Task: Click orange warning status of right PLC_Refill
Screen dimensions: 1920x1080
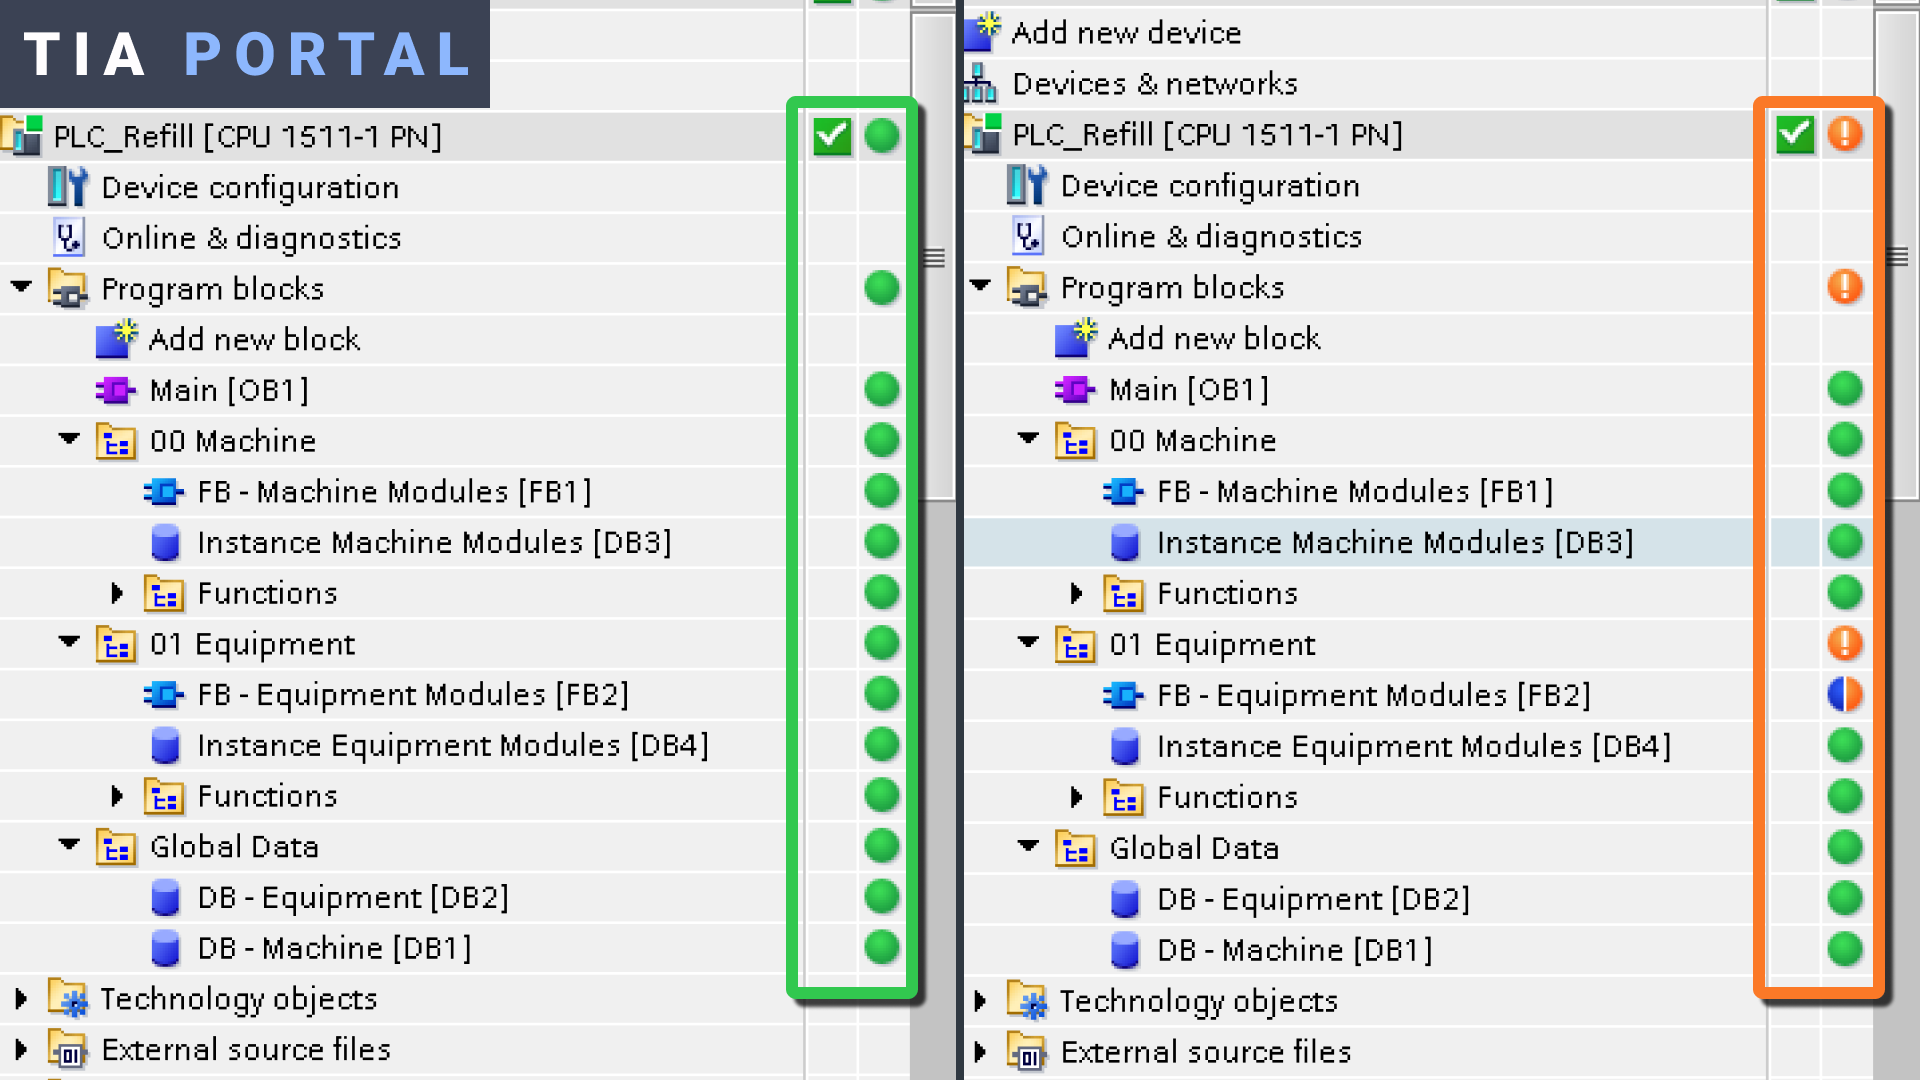Action: [x=1845, y=134]
